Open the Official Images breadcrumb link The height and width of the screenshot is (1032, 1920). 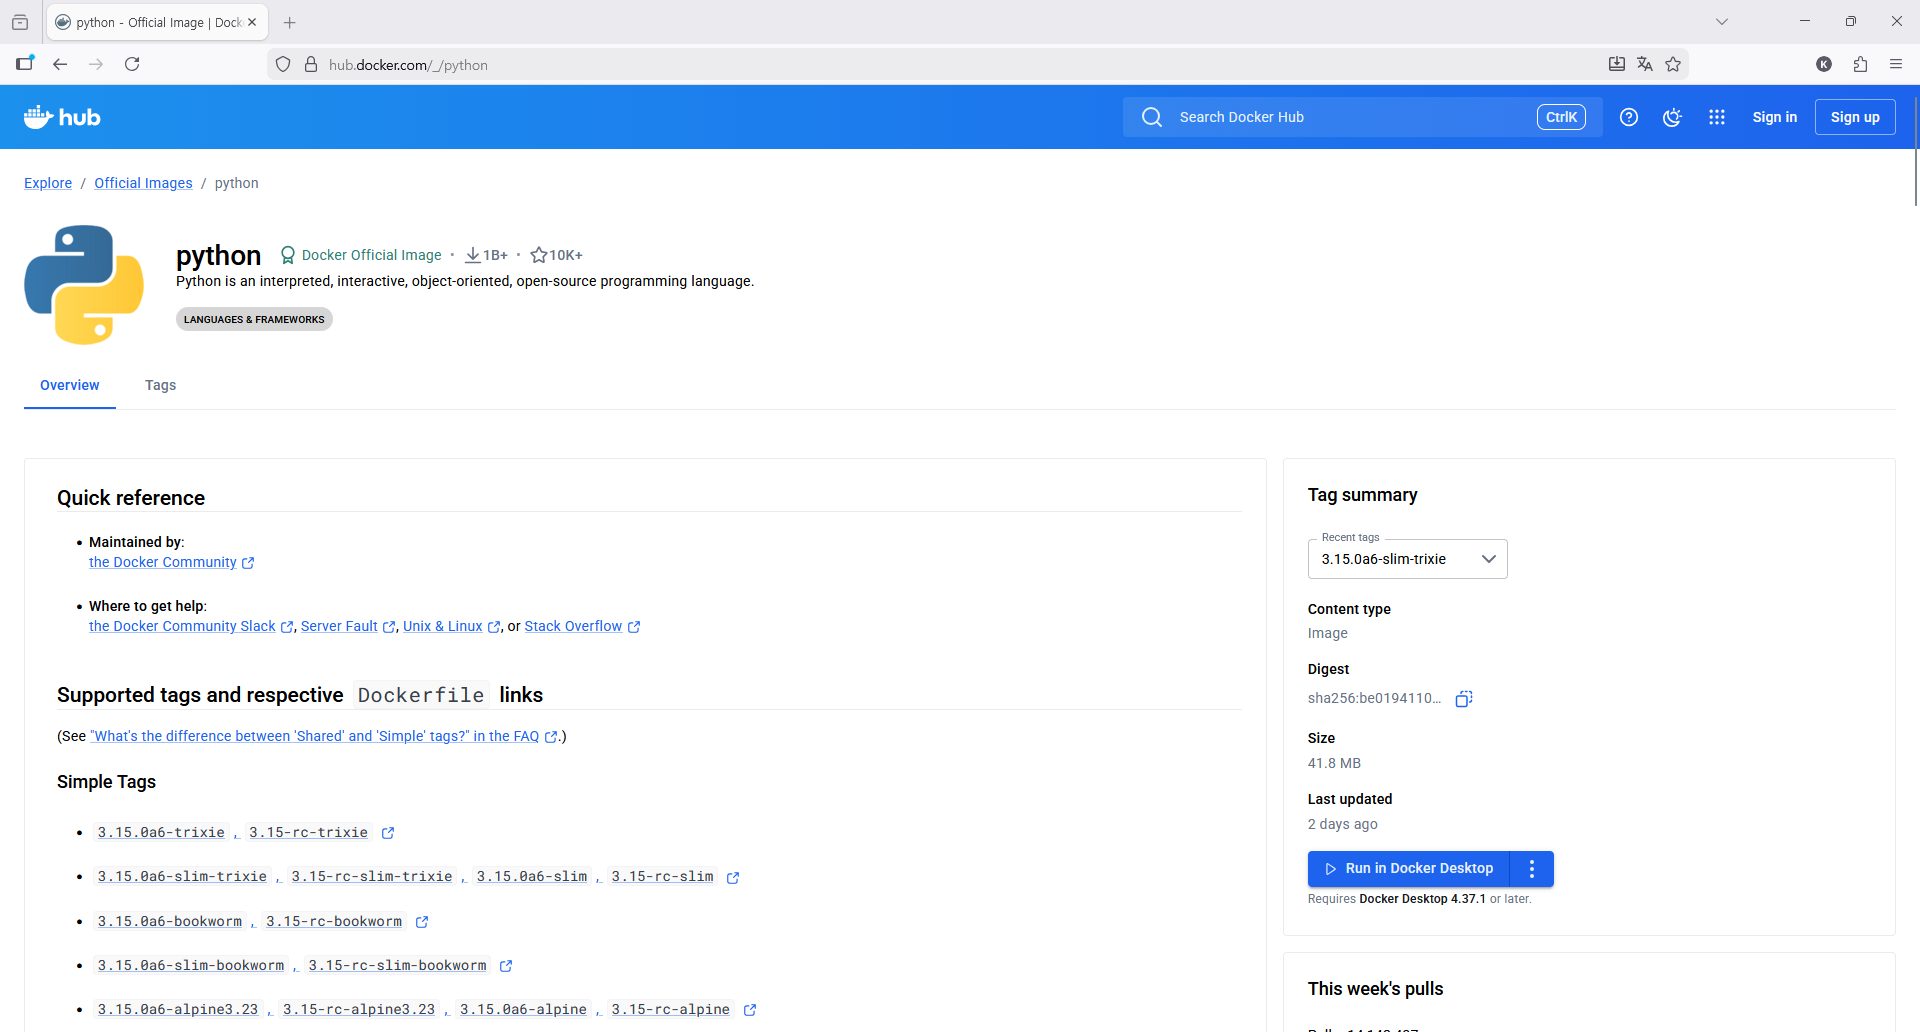coord(143,183)
